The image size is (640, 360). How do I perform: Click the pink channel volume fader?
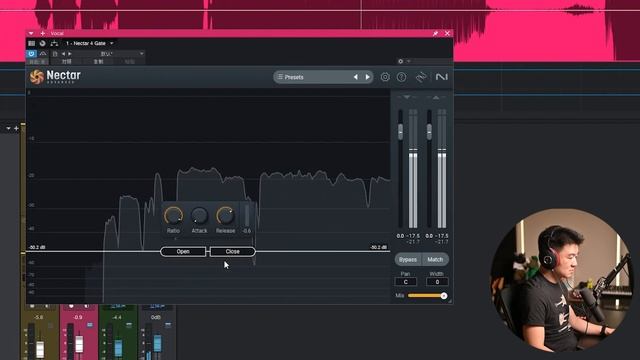tap(79, 344)
